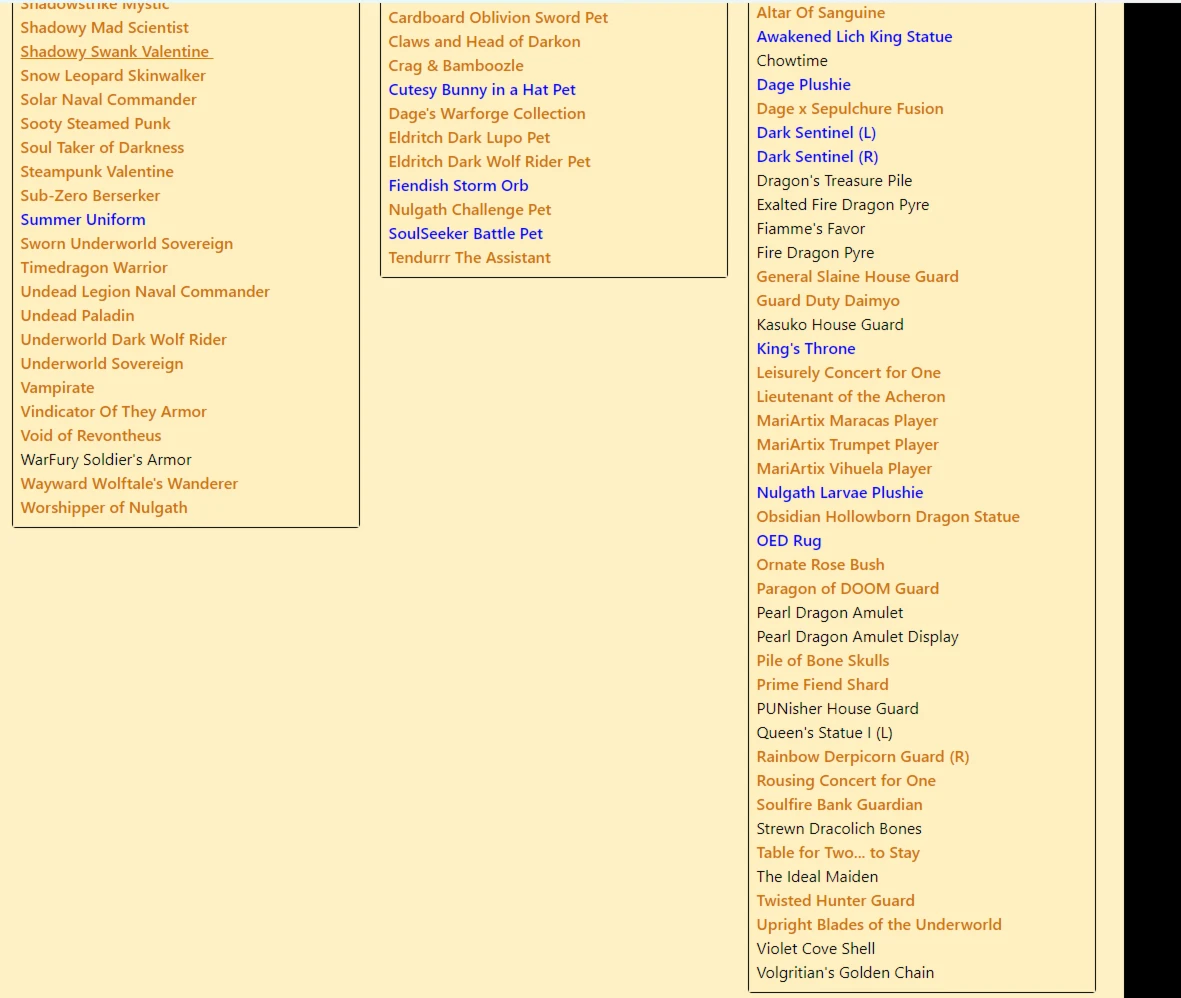
Task: Click Obsidian Hollowborn Dragon Statue link
Action: click(888, 517)
